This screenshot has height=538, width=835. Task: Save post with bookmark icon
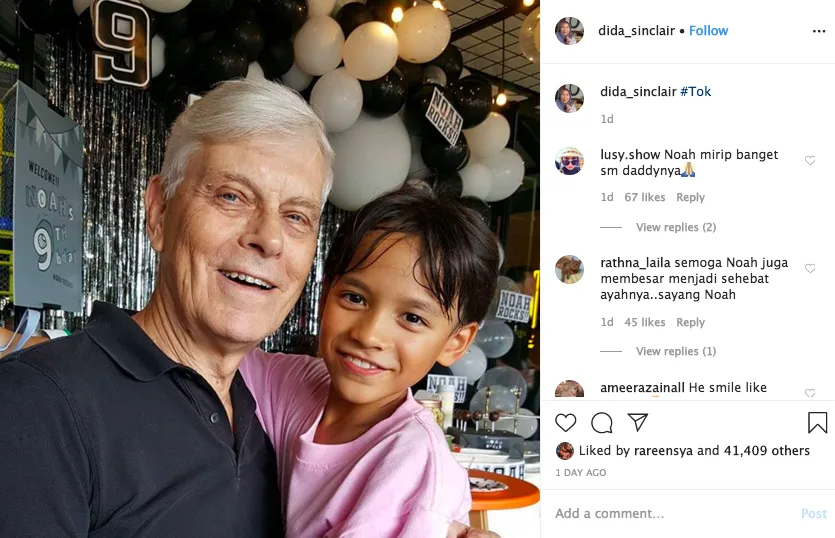[x=817, y=422]
